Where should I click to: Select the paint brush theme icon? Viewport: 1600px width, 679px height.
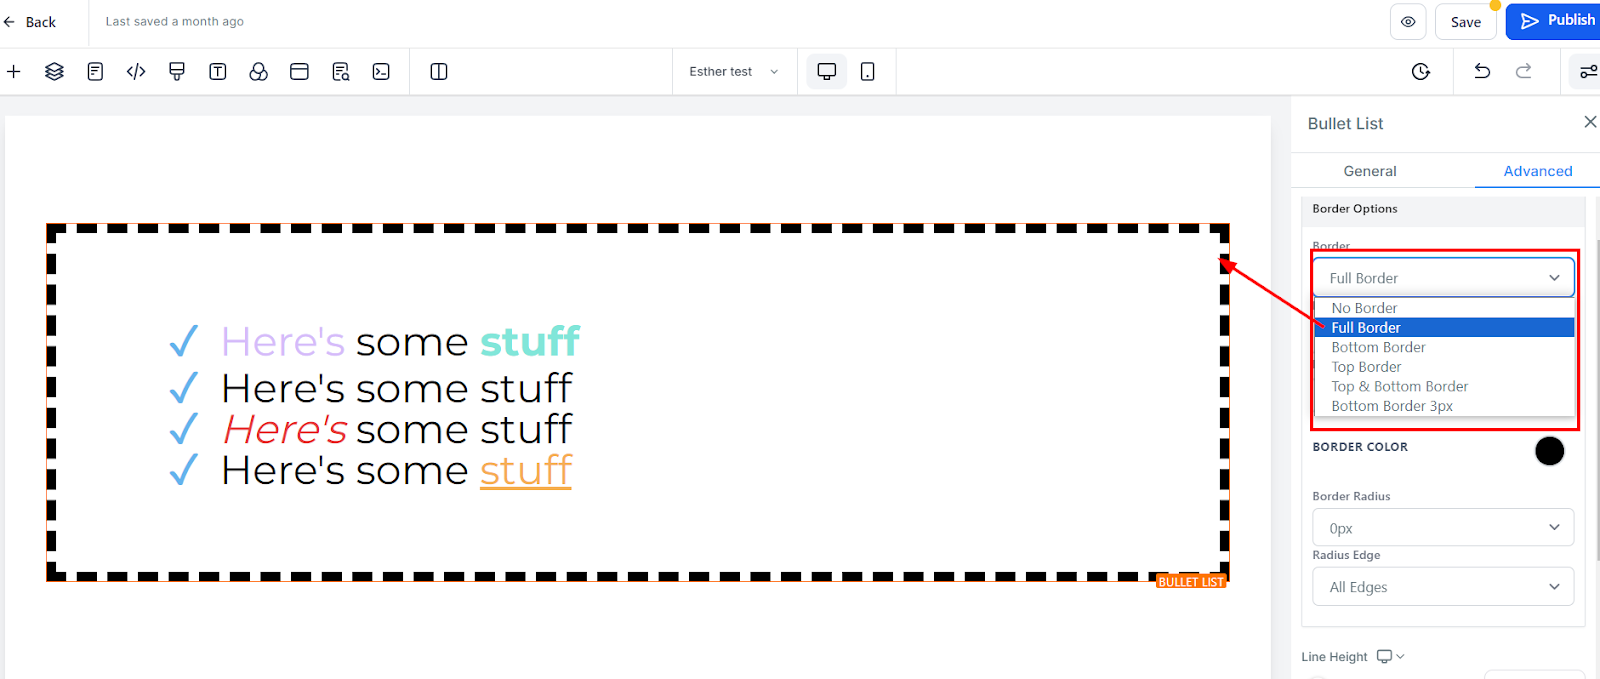(177, 71)
